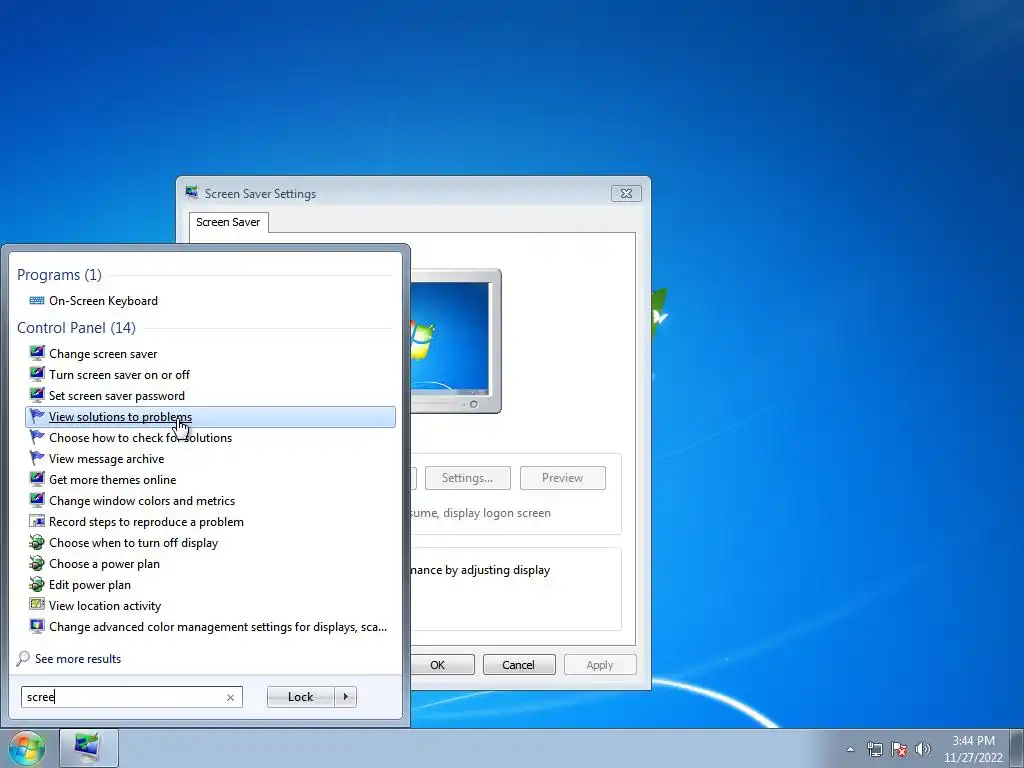Viewport: 1024px width, 768px height.
Task: Expand shutdown options arrow next to Lock
Action: (345, 697)
